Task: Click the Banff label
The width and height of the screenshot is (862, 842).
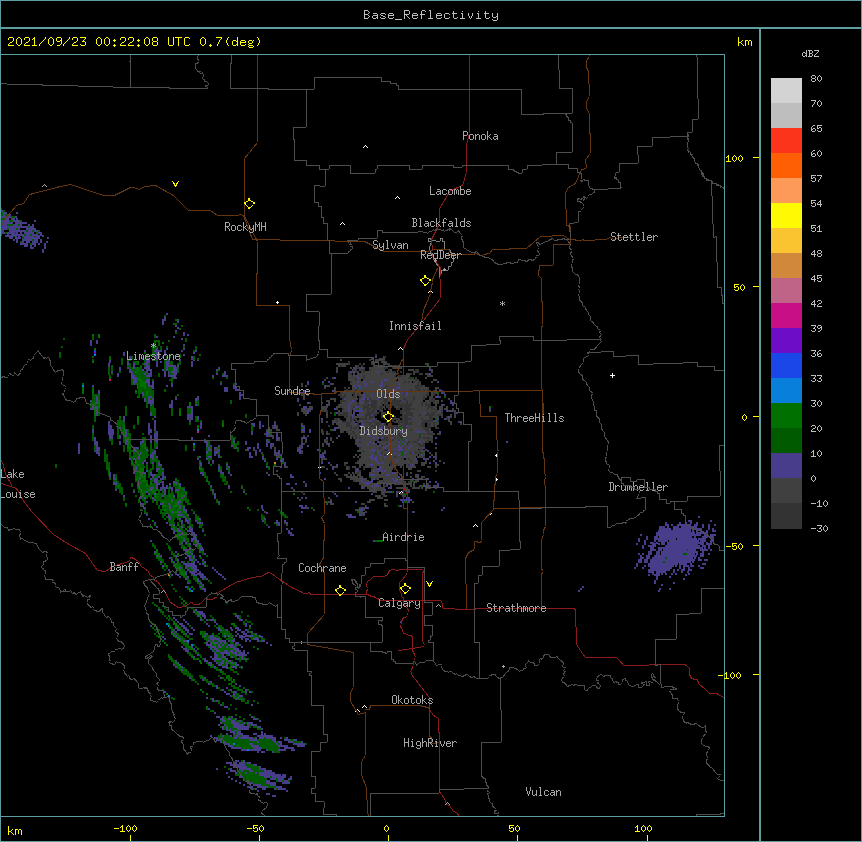Action: [x=124, y=567]
